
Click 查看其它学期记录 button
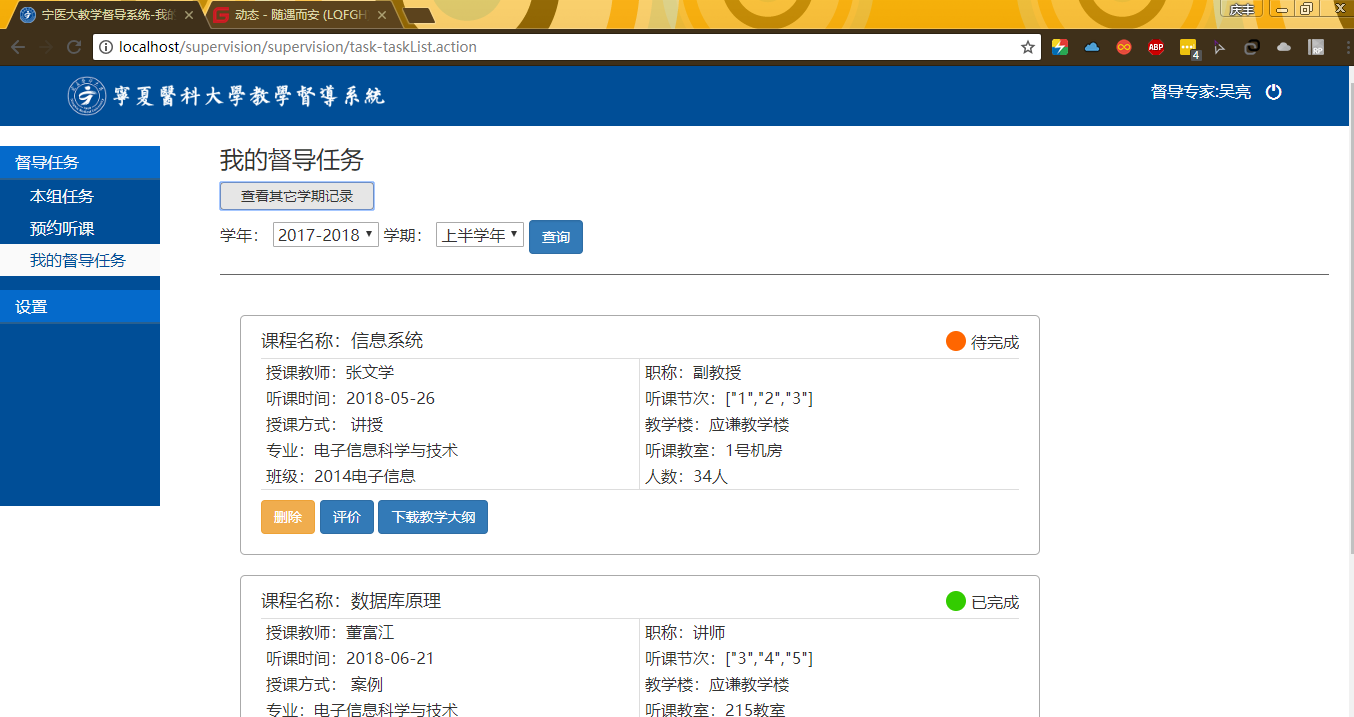tap(297, 196)
